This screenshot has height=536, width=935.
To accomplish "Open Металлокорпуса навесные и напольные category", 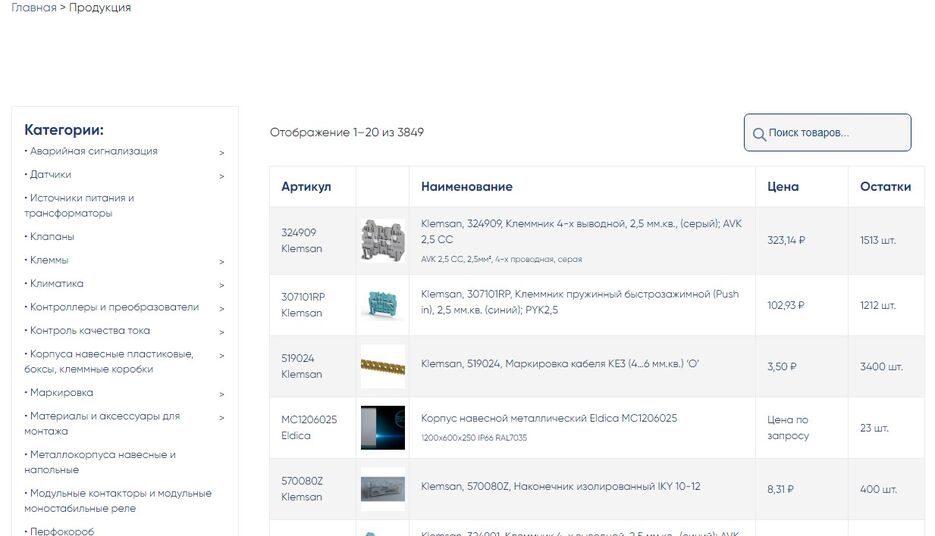I will pyautogui.click(x=100, y=462).
